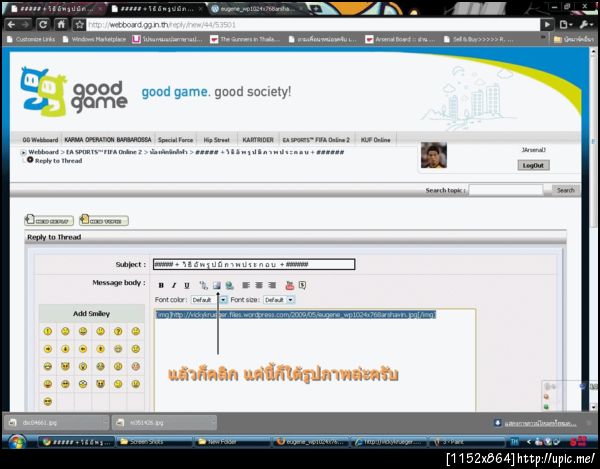600x469 pixels.
Task: Click the New Topic button
Action: coord(104,220)
